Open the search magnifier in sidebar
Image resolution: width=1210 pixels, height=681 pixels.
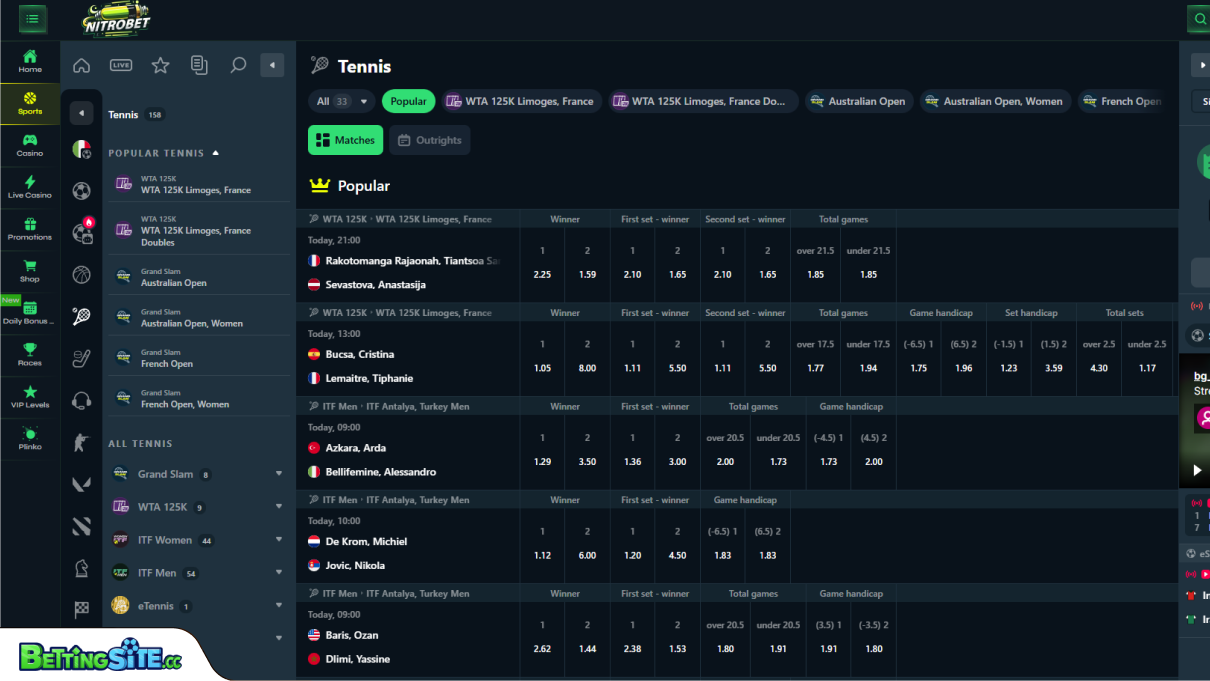(238, 64)
